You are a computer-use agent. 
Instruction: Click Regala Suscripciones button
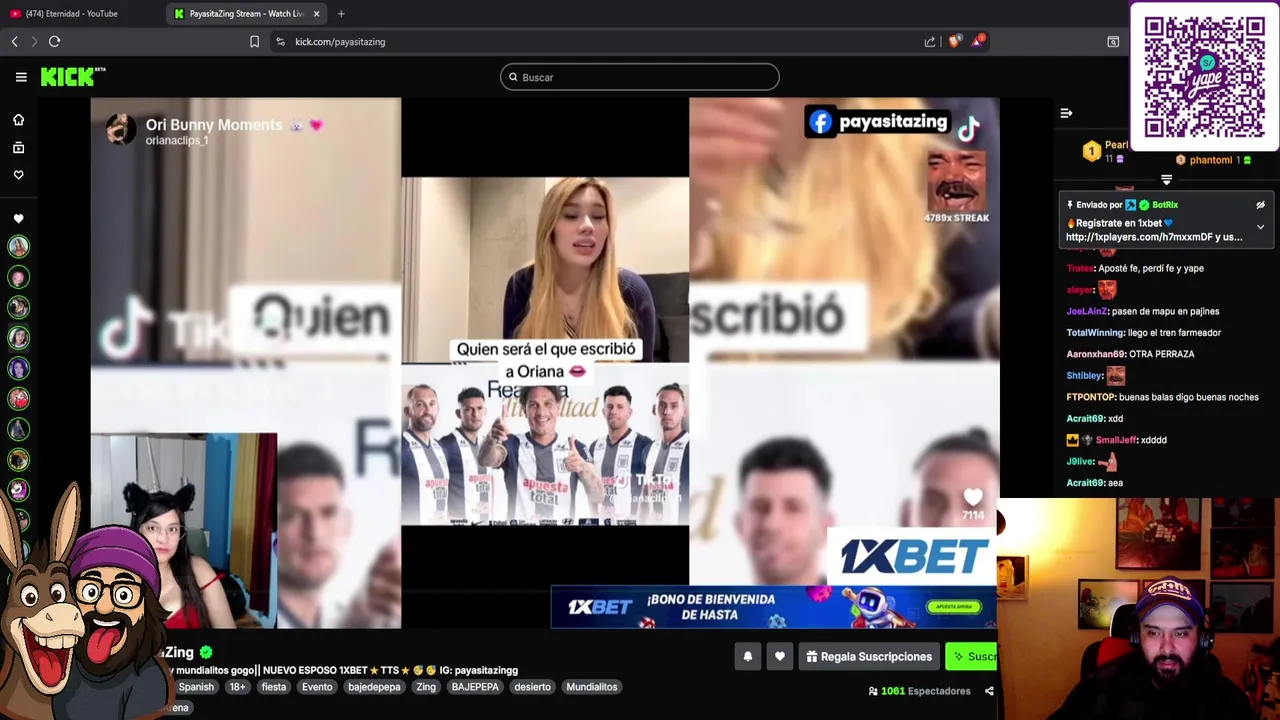(869, 657)
